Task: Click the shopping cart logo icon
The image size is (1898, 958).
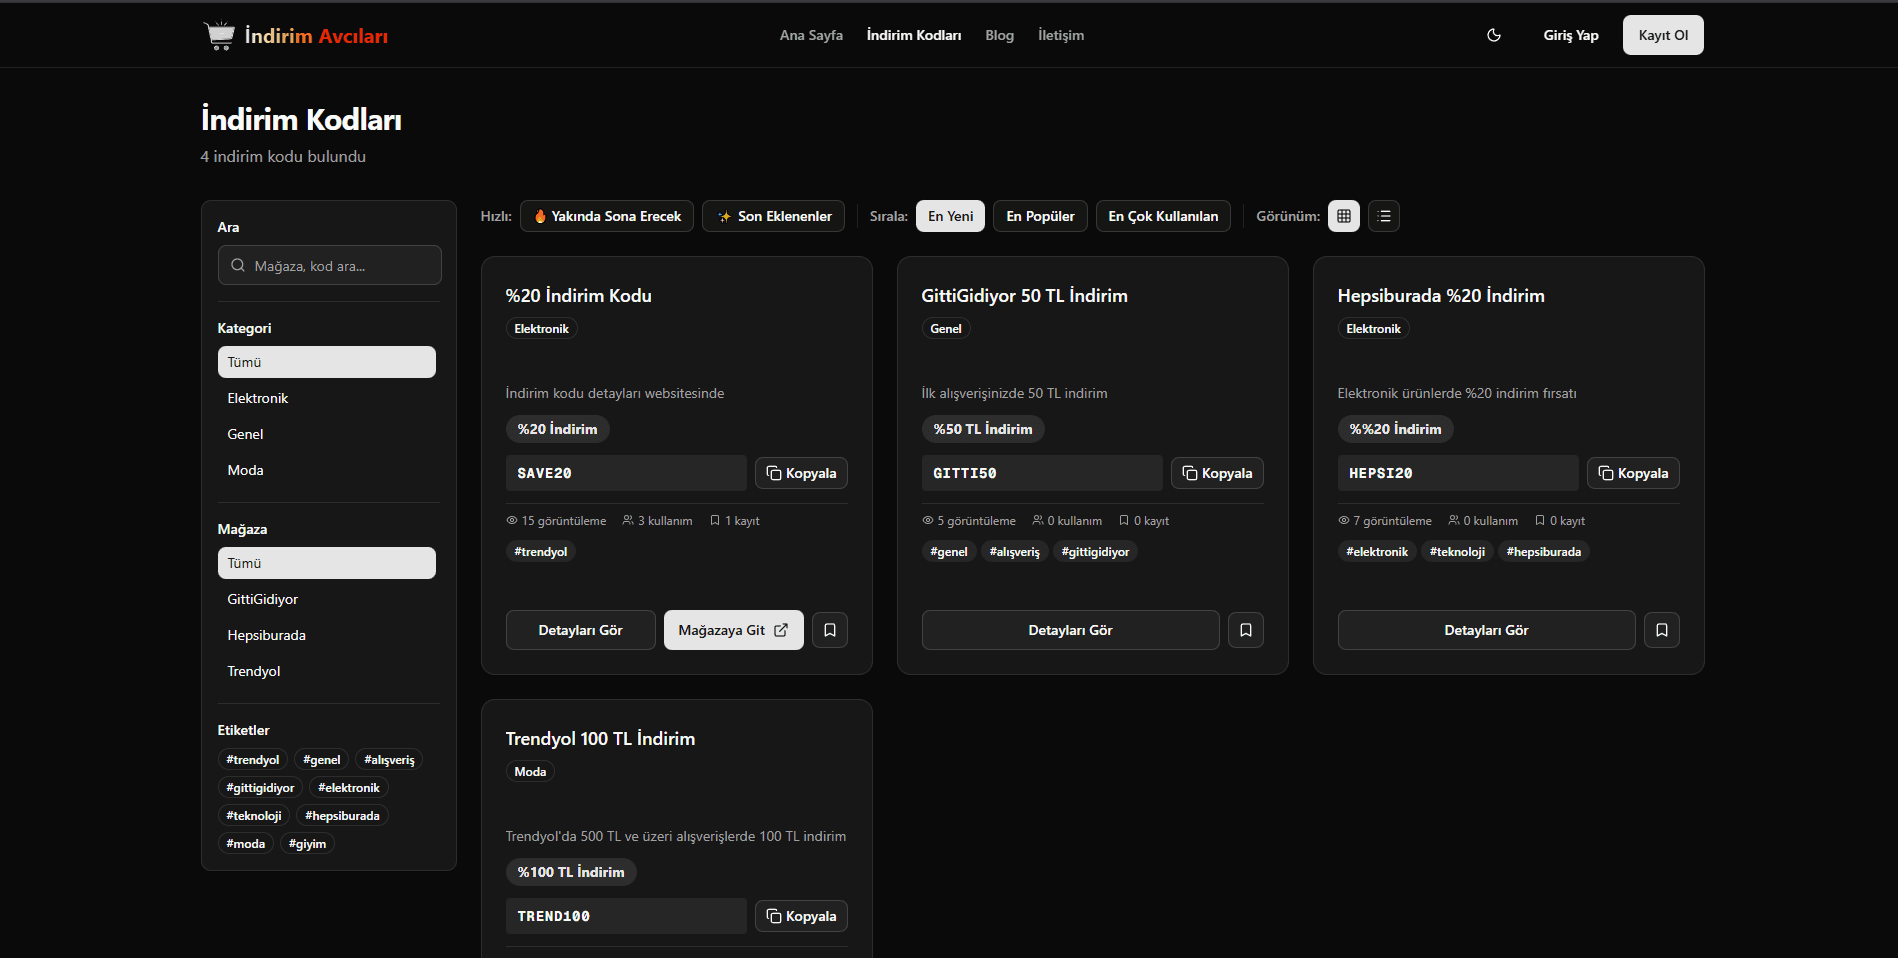Action: tap(219, 35)
